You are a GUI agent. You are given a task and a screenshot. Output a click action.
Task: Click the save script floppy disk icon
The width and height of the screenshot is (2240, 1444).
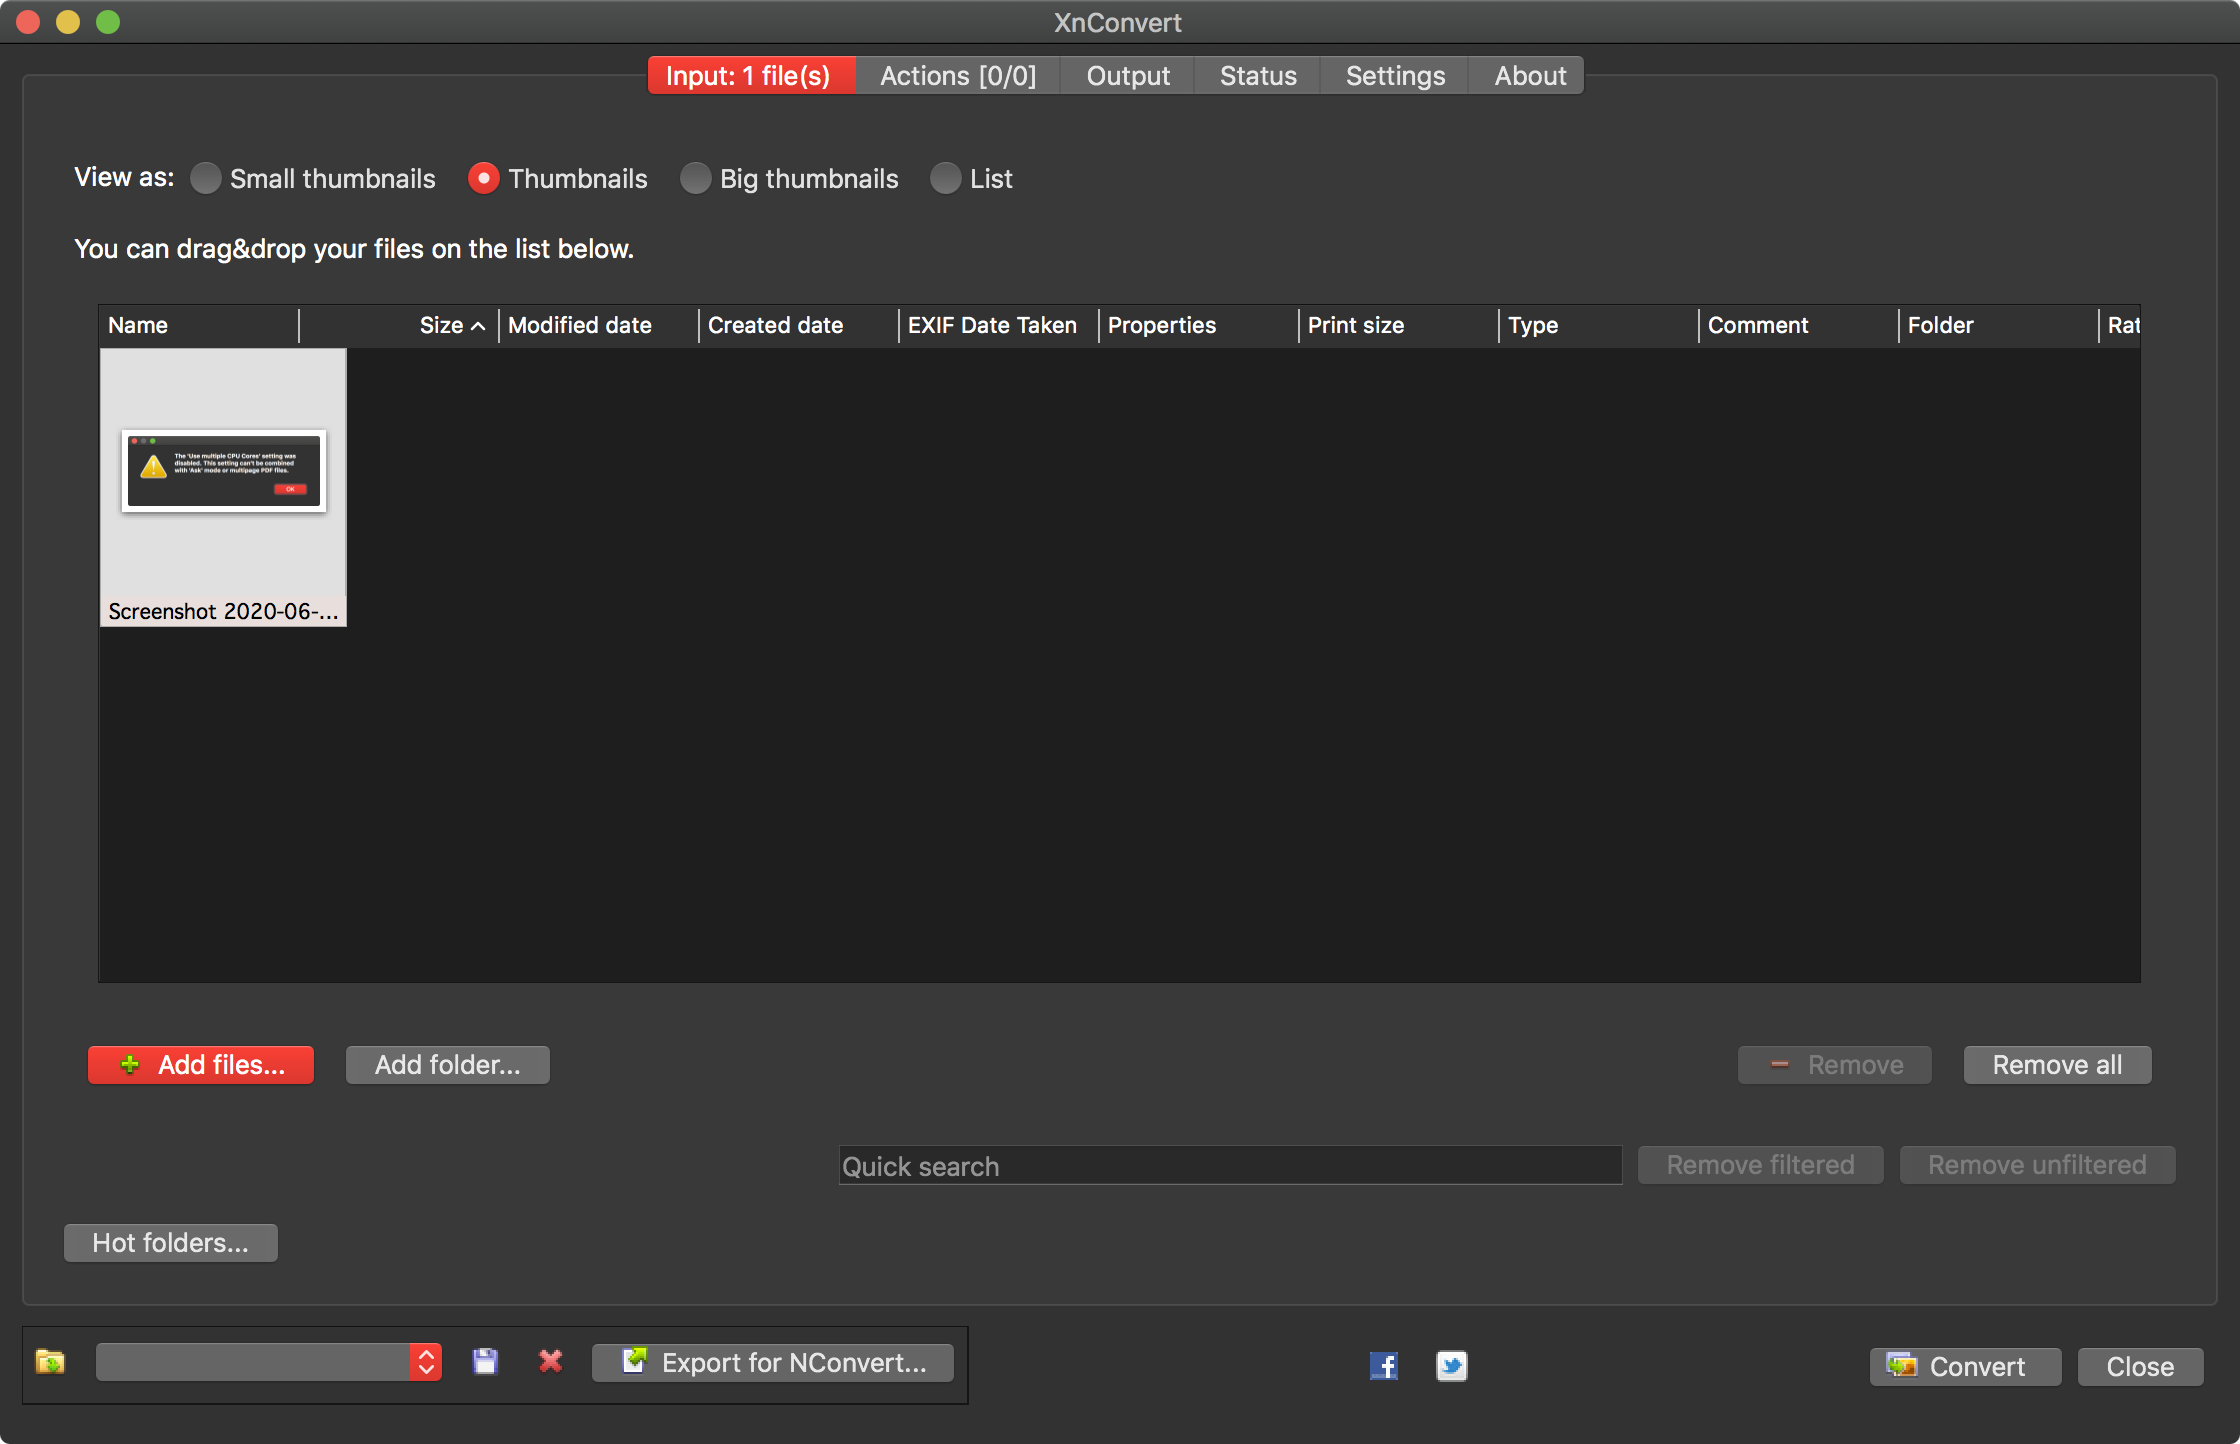point(485,1362)
